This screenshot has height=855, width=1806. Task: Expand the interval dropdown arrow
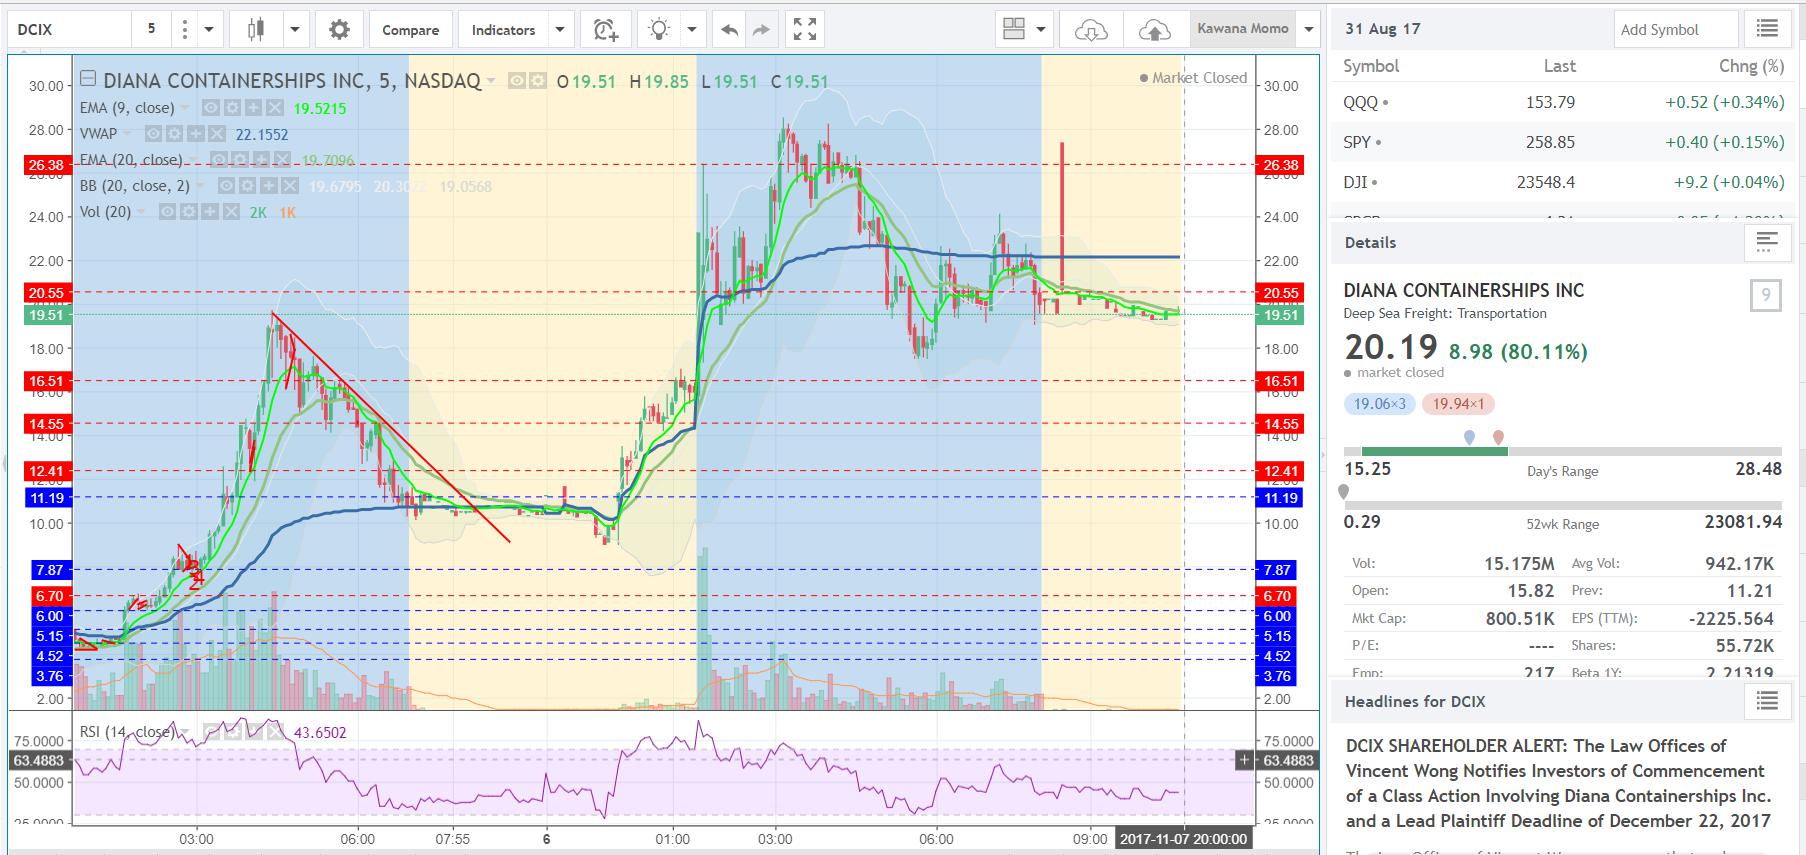(208, 30)
